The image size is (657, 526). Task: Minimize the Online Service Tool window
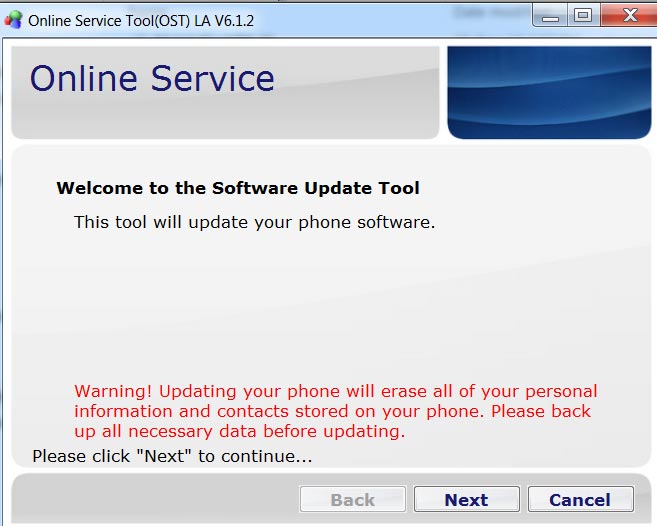pyautogui.click(x=550, y=16)
